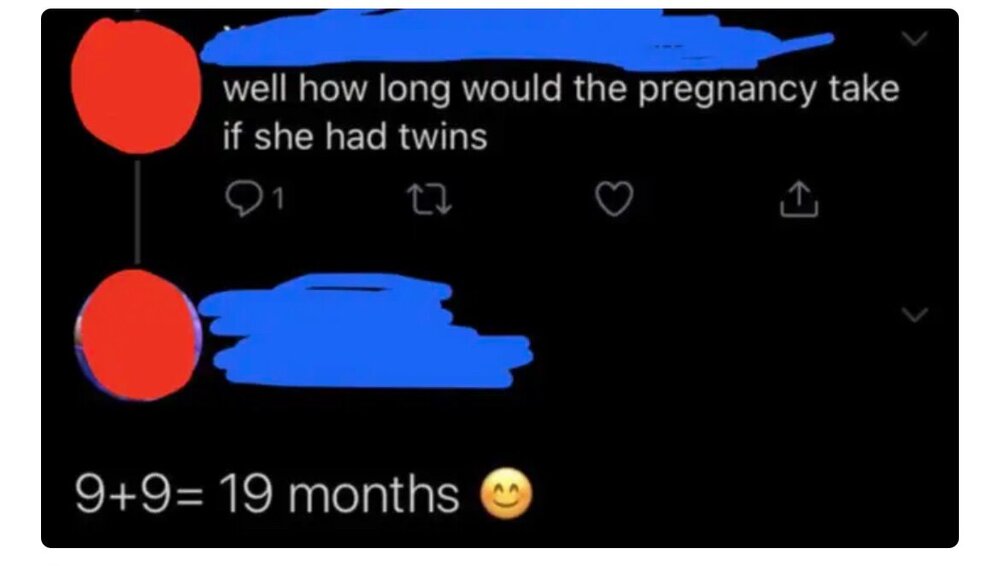Like the twins tweet with the heart

(614, 199)
